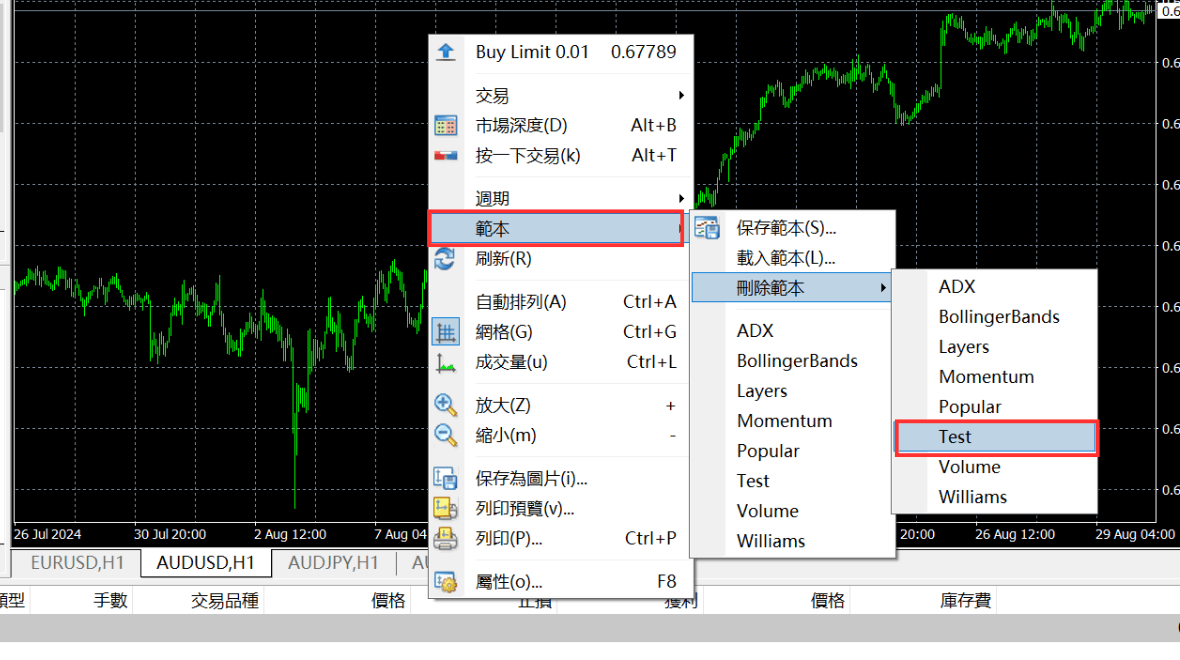Viewport: 1180px width, 660px height.
Task: Click the refresh (刷新) icon
Action: coord(445,258)
